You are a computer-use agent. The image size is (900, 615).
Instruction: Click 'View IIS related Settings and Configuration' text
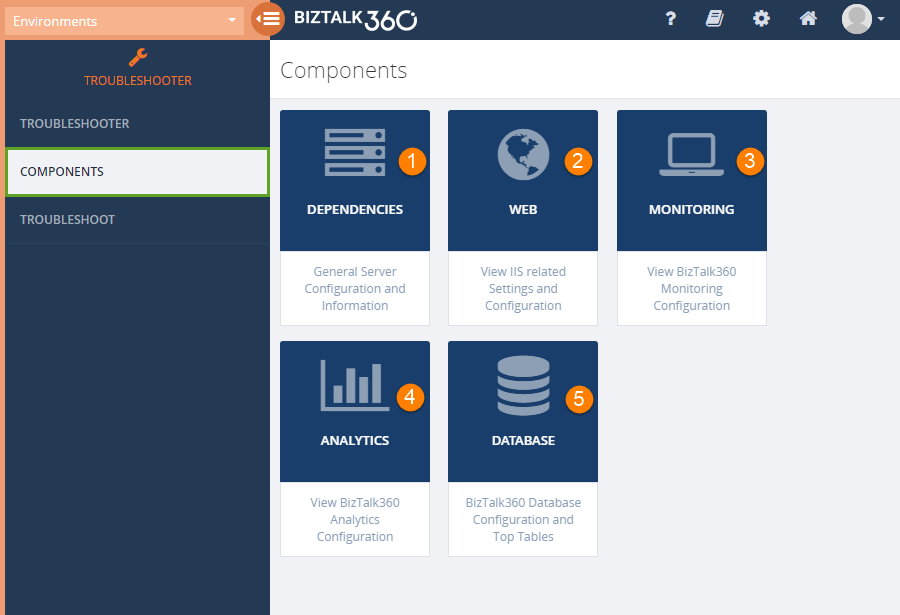[x=523, y=288]
